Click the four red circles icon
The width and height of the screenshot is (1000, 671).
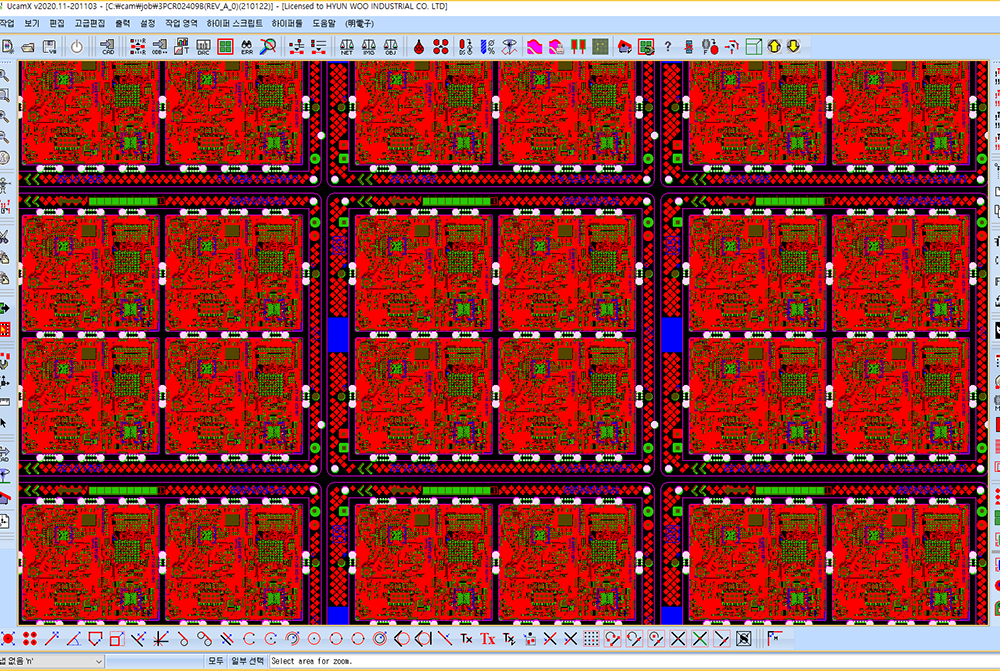coord(441,47)
